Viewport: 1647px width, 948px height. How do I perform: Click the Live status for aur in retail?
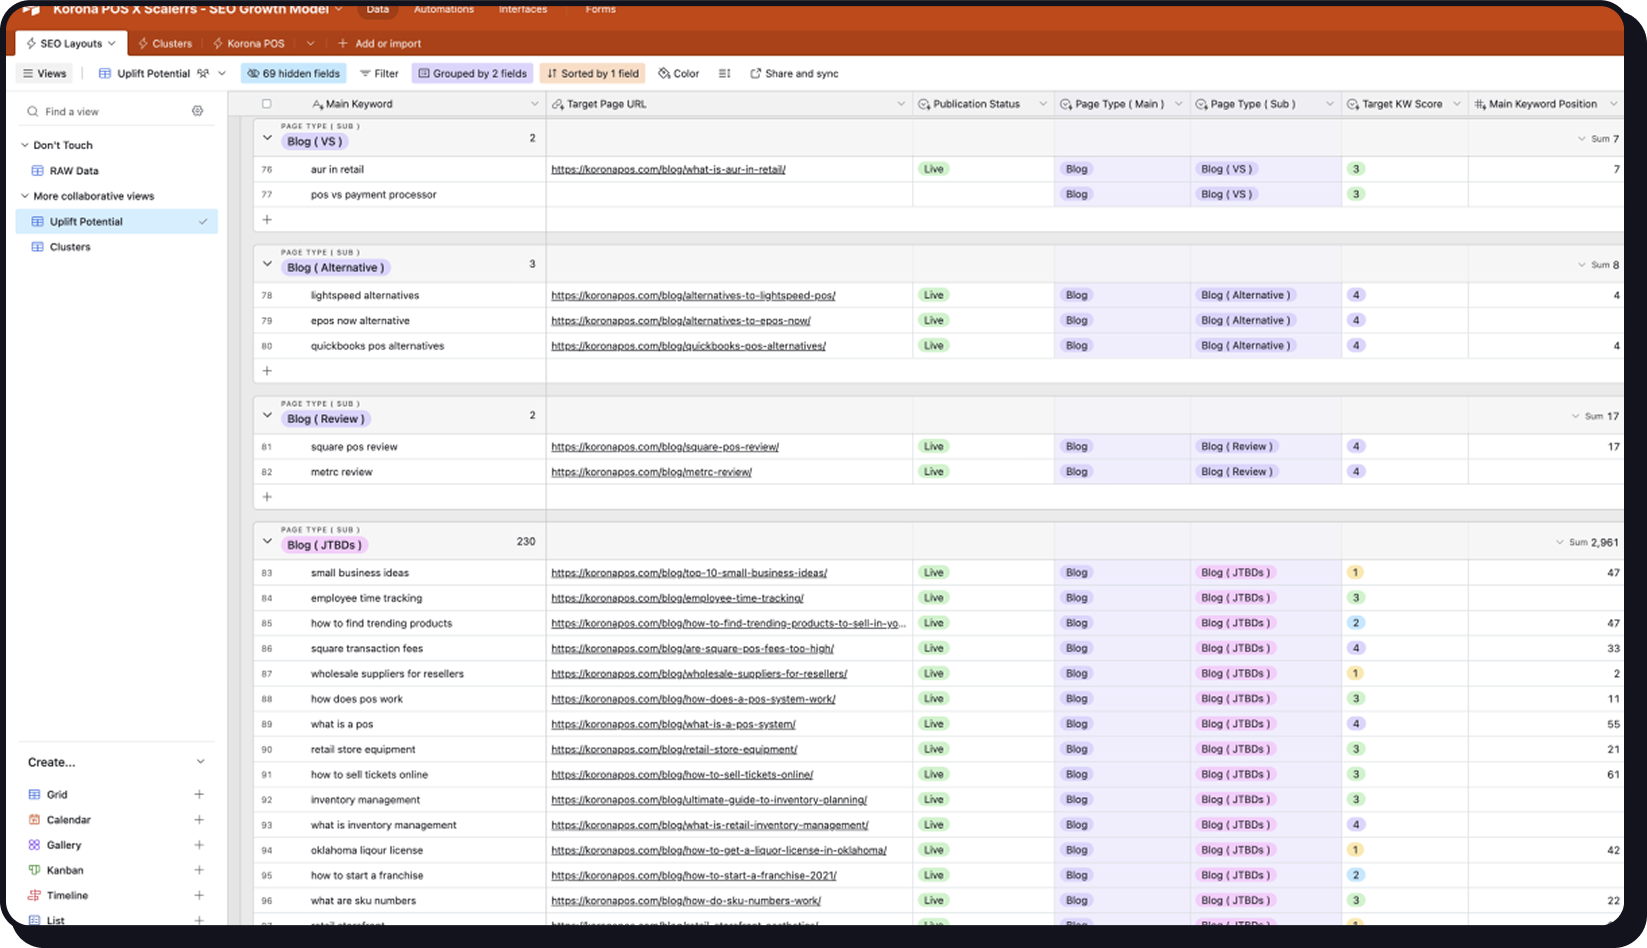coord(933,169)
